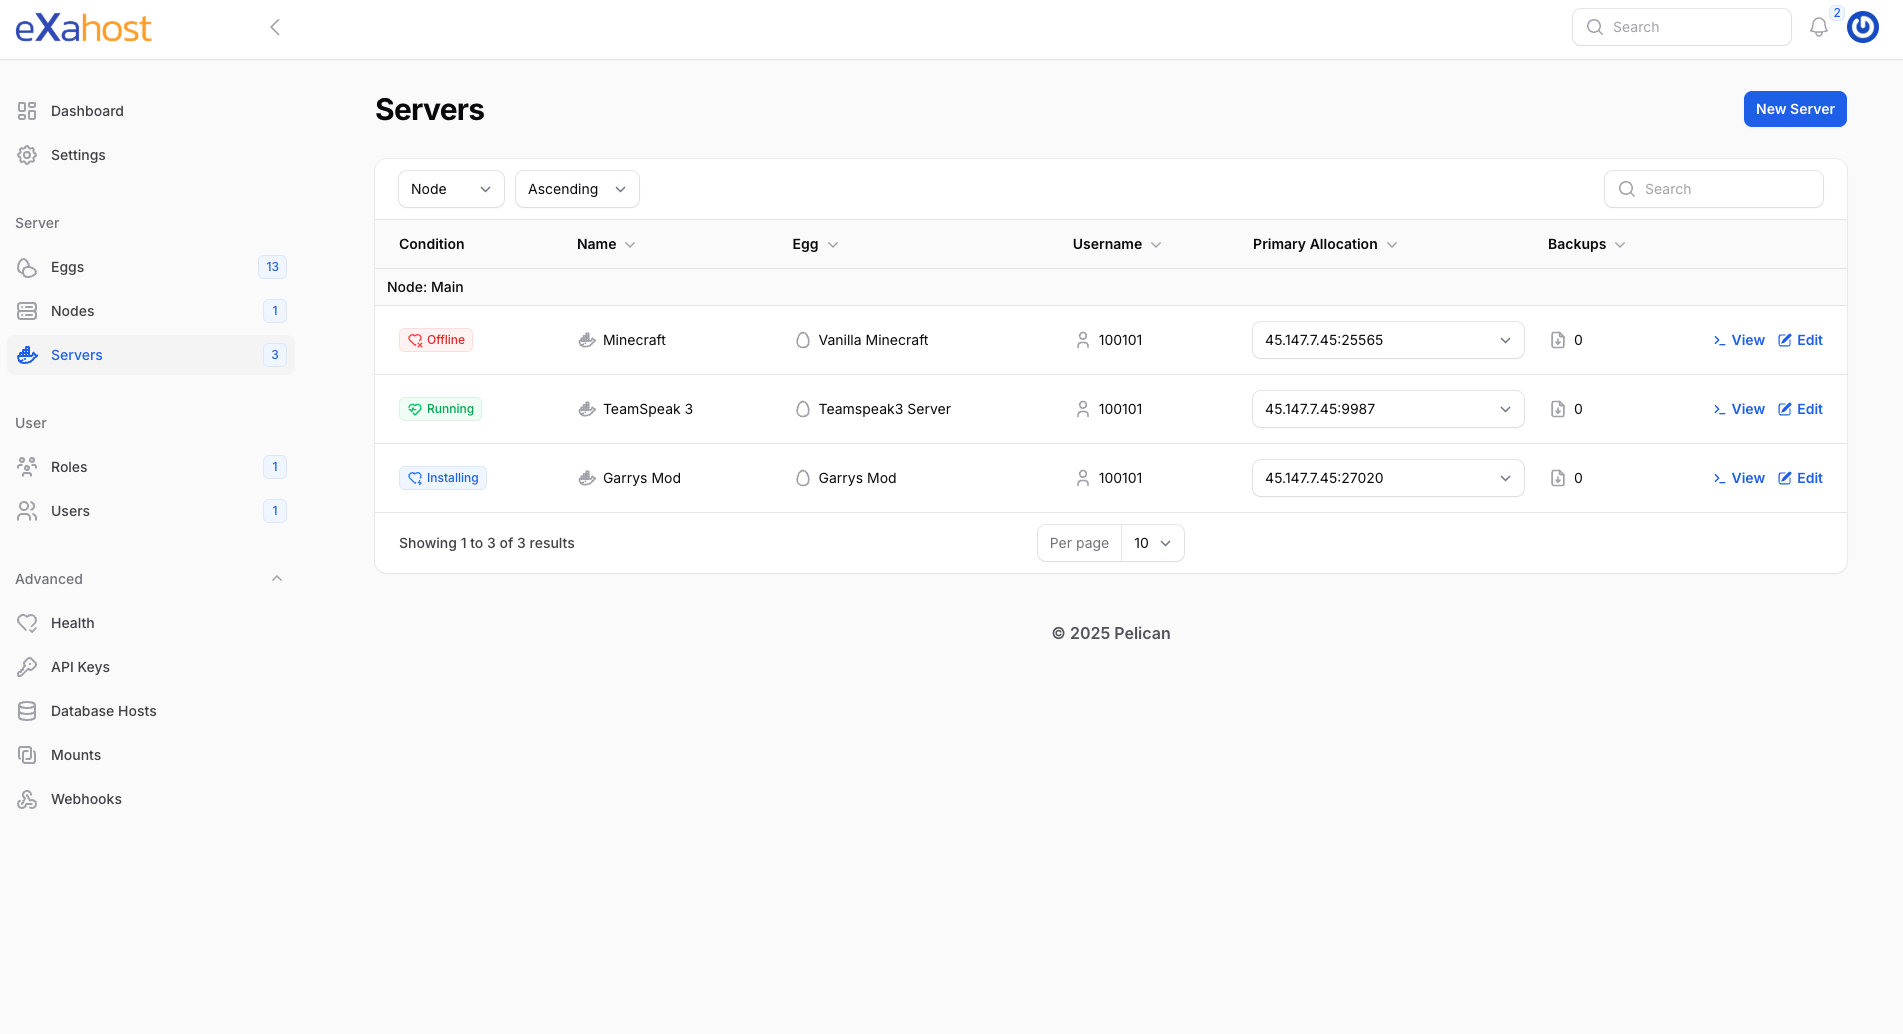
Task: Click the eXahost logo
Action: [83, 28]
